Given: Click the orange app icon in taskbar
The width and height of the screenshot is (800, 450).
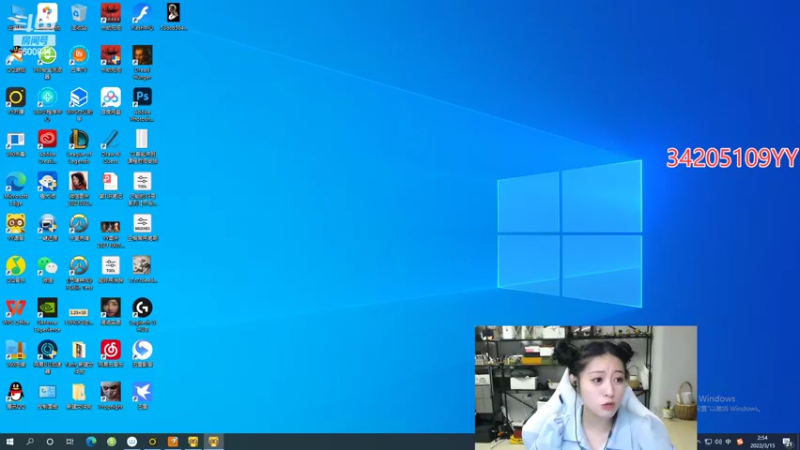Looking at the screenshot, I should (173, 441).
